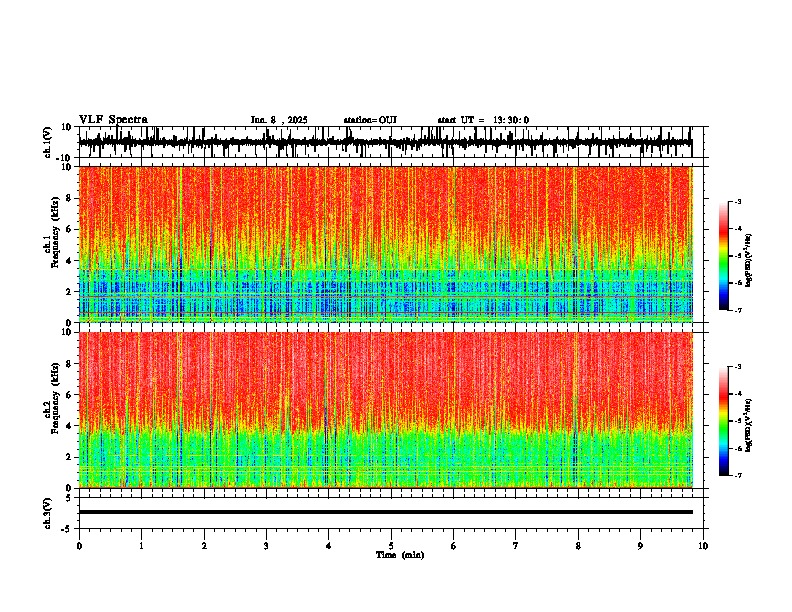Click the black ch.3 voltage trace line
792x612 pixels.
click(x=386, y=512)
